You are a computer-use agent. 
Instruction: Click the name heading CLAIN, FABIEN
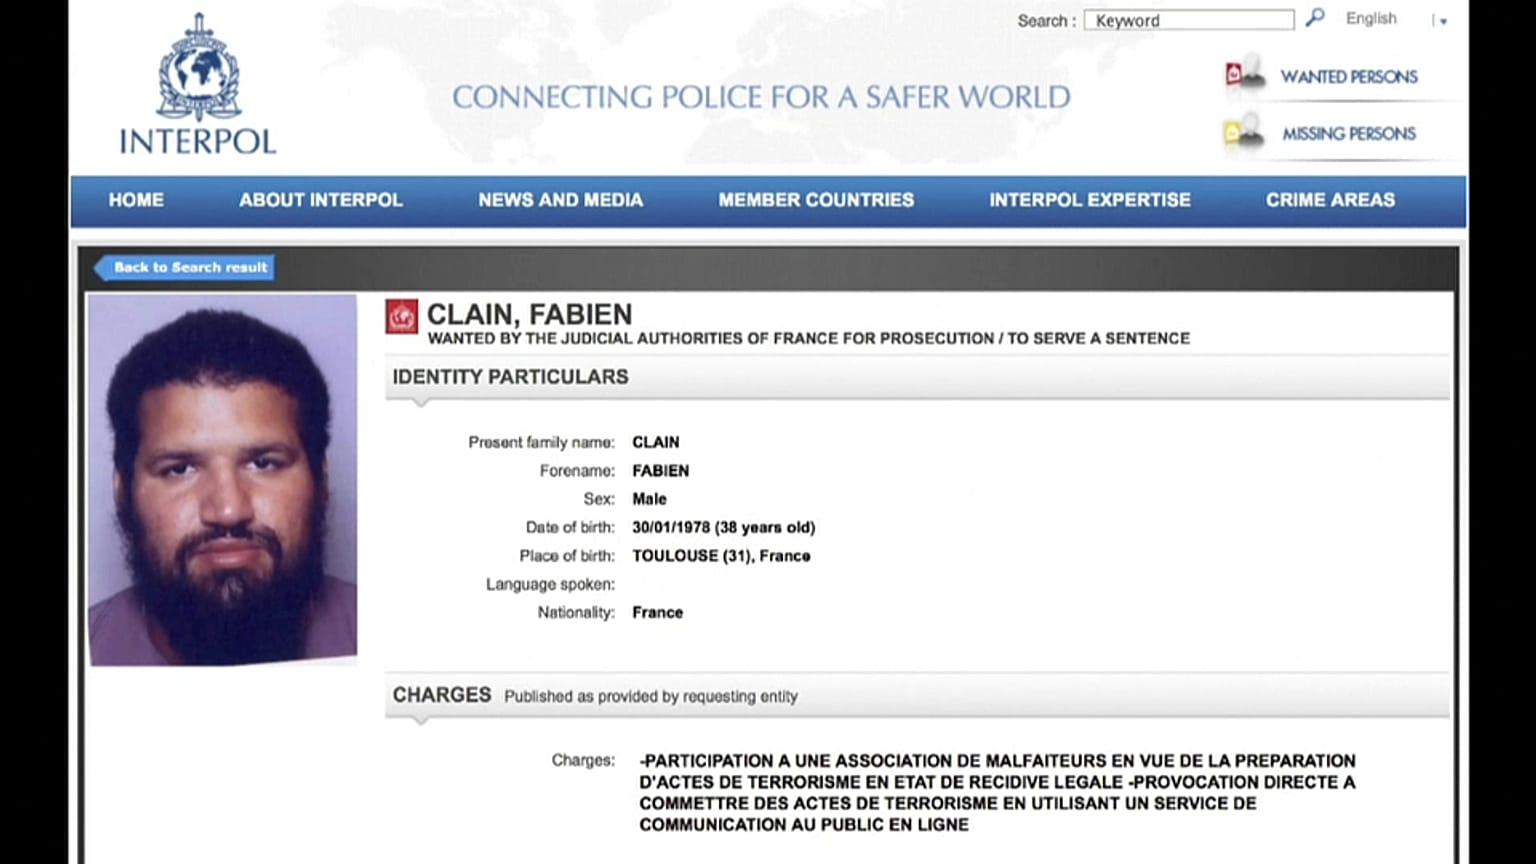(x=529, y=314)
